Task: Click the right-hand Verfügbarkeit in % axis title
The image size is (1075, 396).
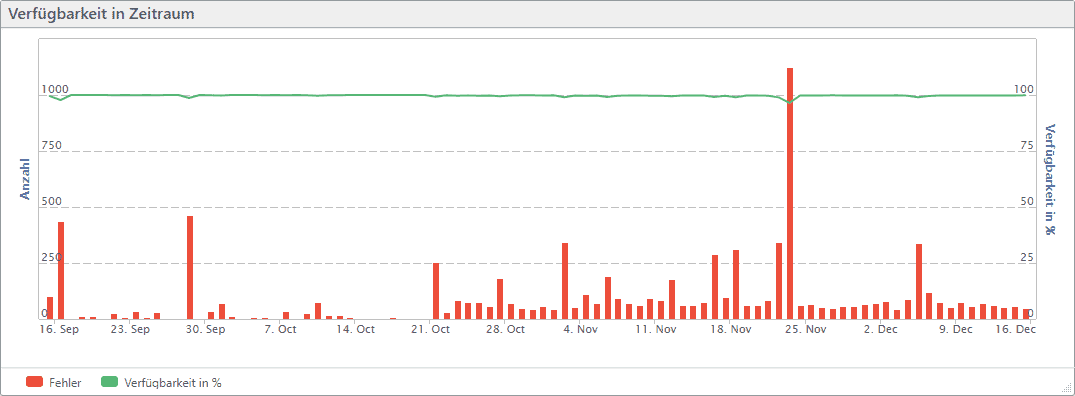Action: pos(1050,179)
